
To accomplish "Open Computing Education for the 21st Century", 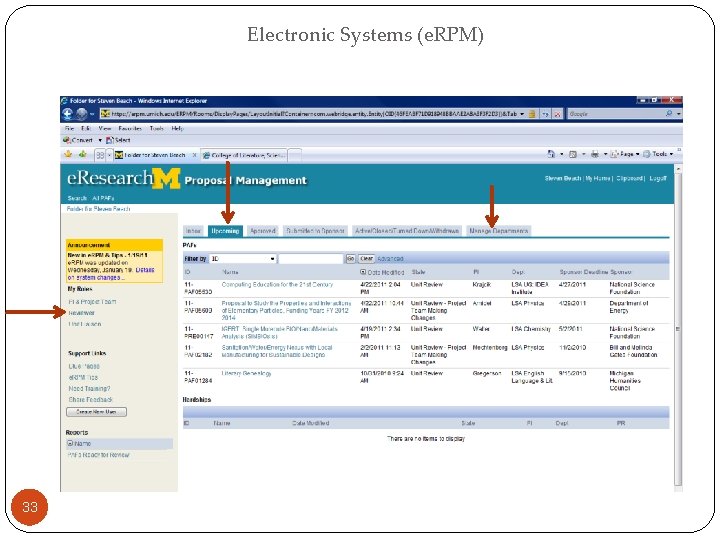I will pos(277,285).
